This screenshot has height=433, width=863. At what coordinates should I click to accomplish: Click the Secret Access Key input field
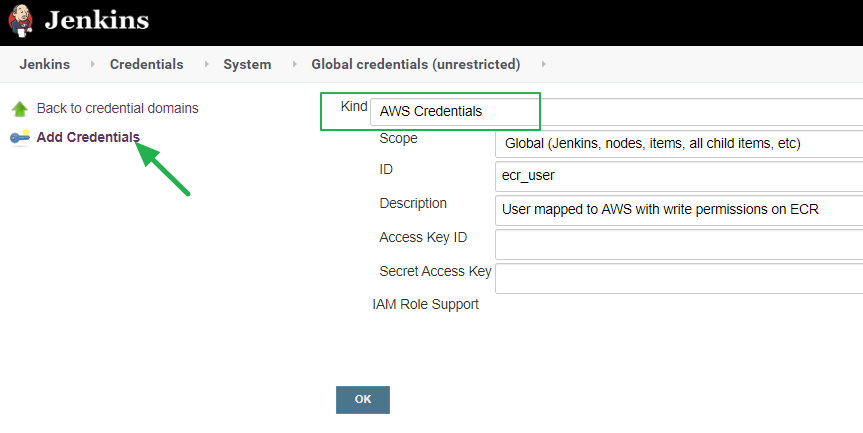679,278
